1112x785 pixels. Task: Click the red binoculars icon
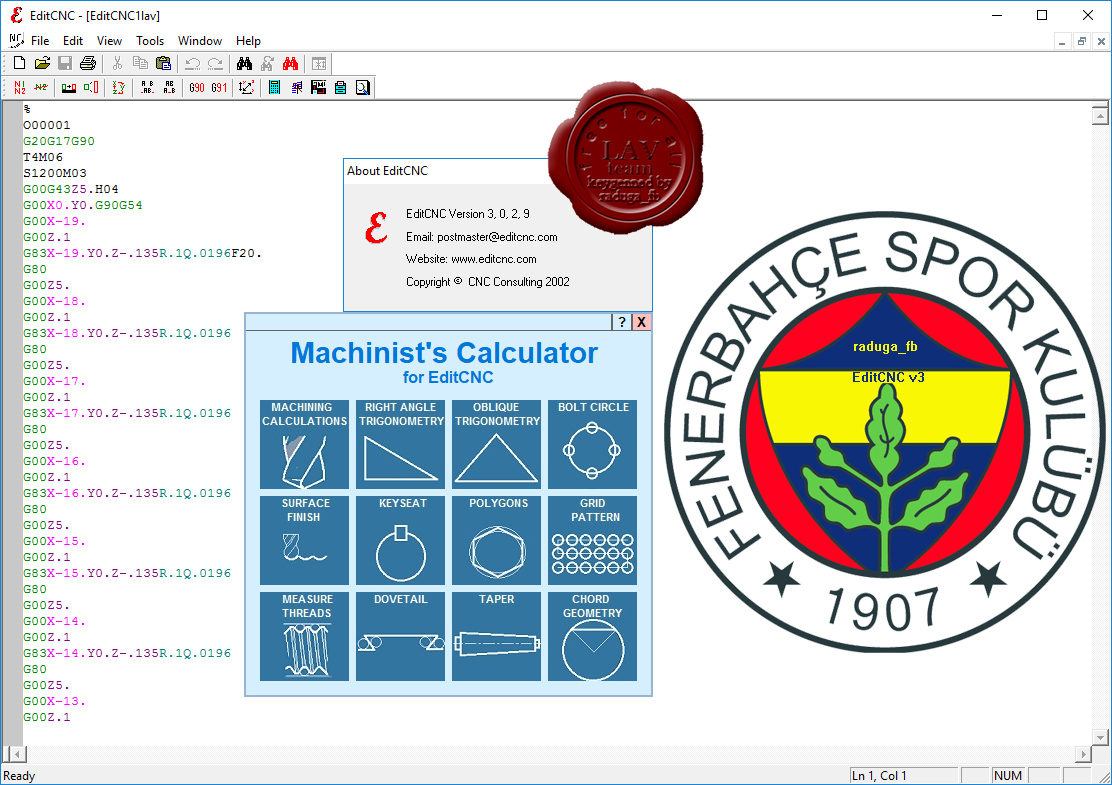coord(290,63)
